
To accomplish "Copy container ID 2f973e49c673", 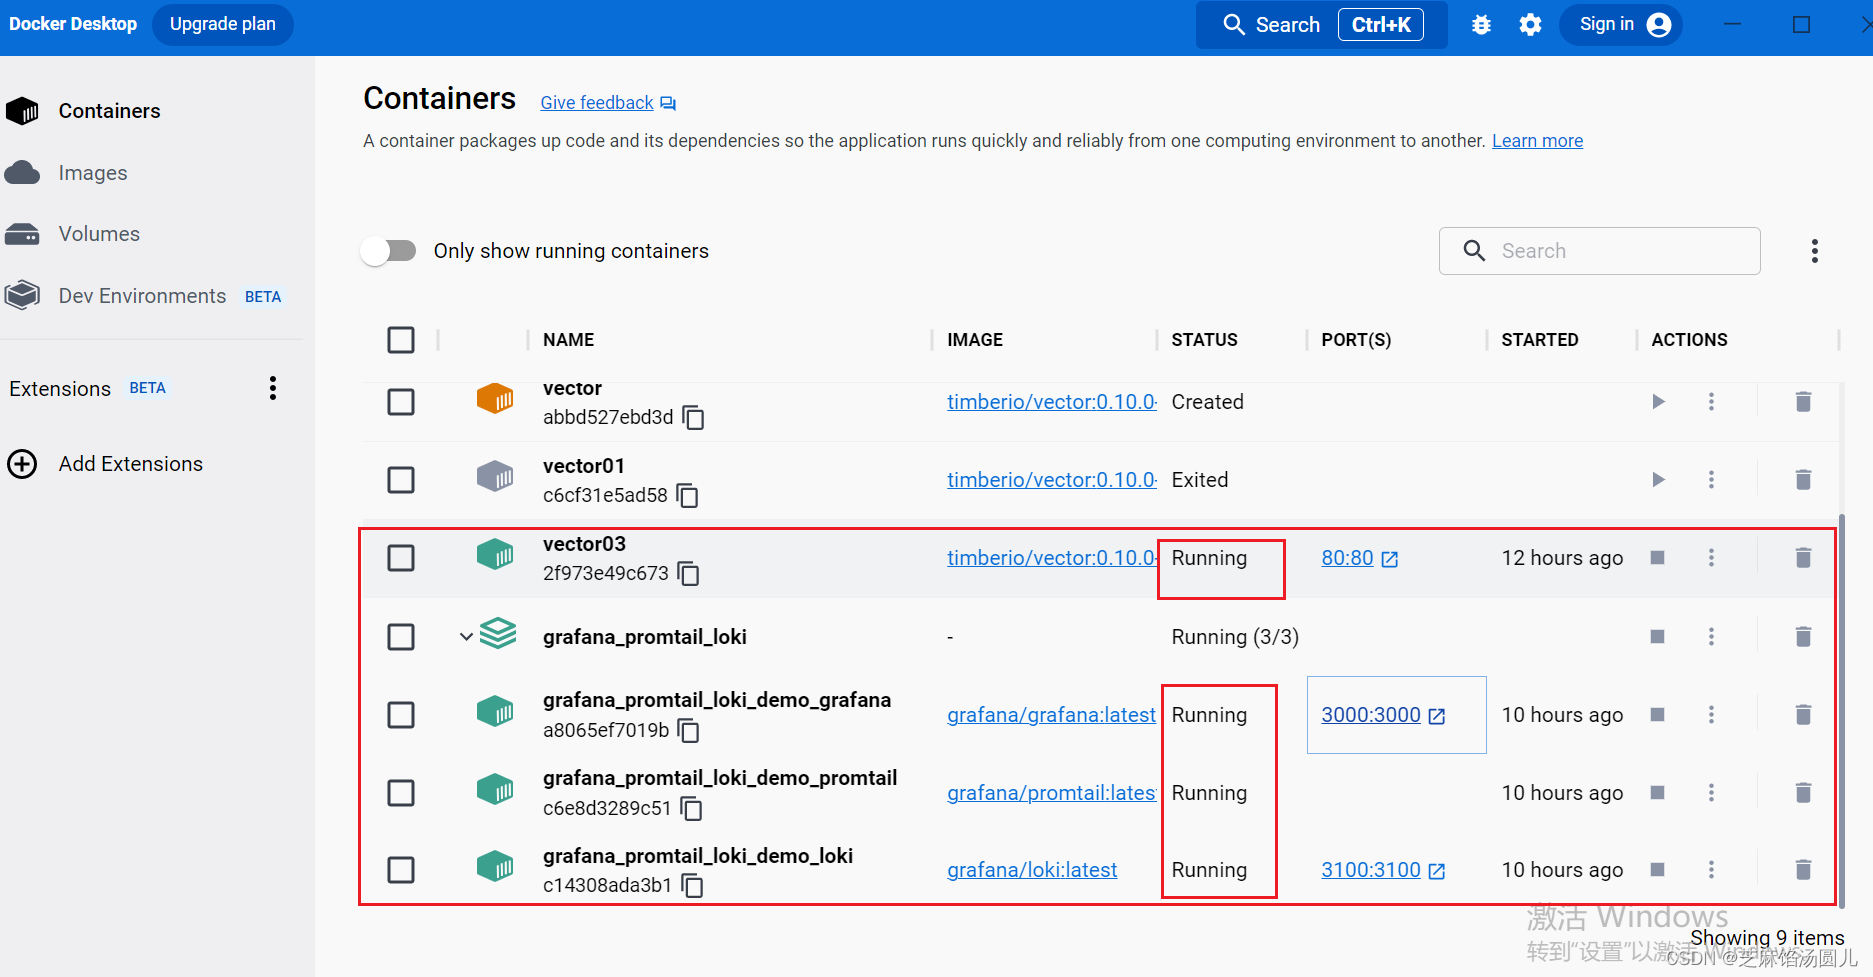I will (688, 573).
